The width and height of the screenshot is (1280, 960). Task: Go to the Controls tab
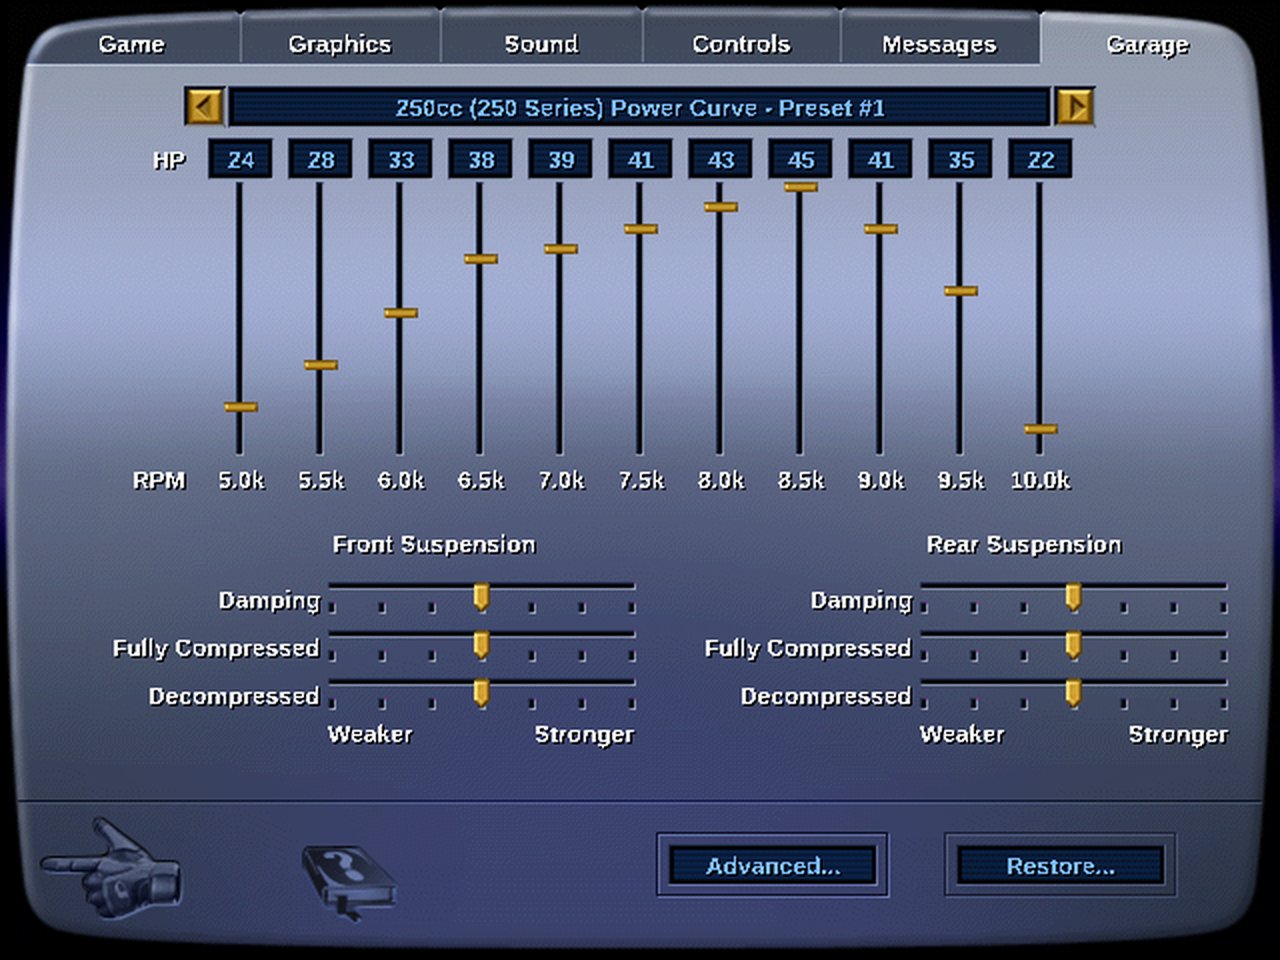[741, 44]
